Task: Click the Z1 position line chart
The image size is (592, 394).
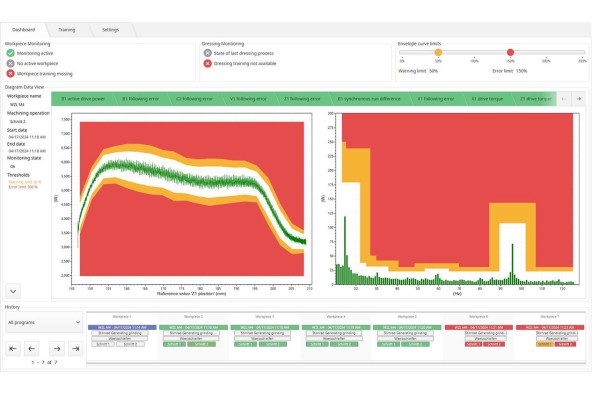Action: pos(192,199)
